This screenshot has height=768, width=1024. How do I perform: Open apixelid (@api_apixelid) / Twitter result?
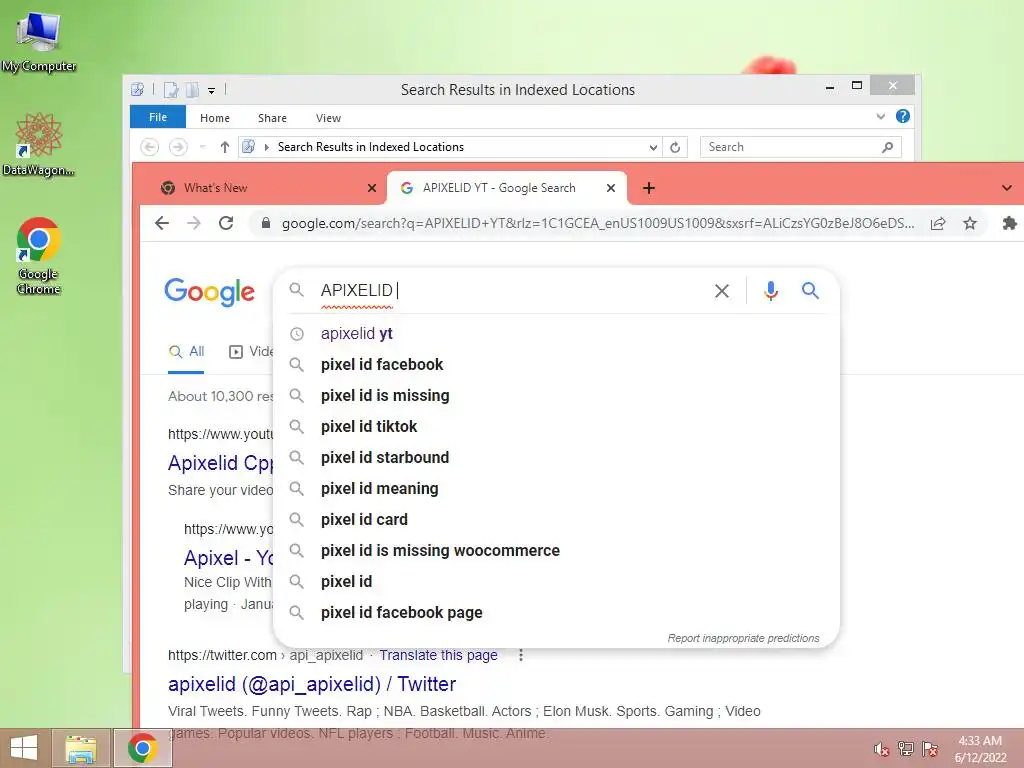click(x=312, y=684)
